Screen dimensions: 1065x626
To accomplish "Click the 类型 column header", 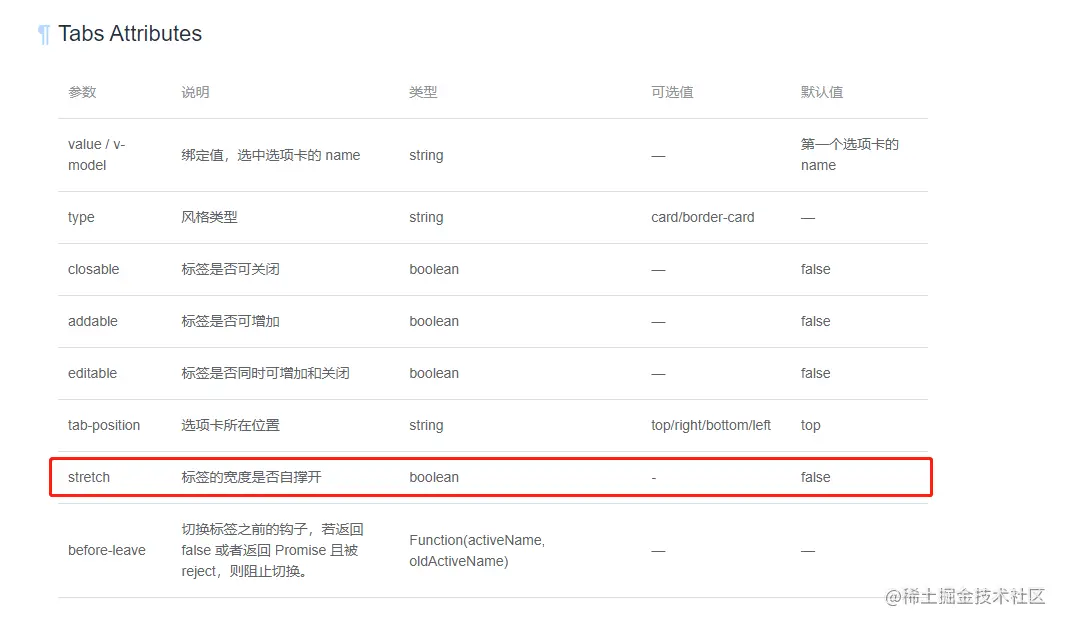I will [424, 91].
